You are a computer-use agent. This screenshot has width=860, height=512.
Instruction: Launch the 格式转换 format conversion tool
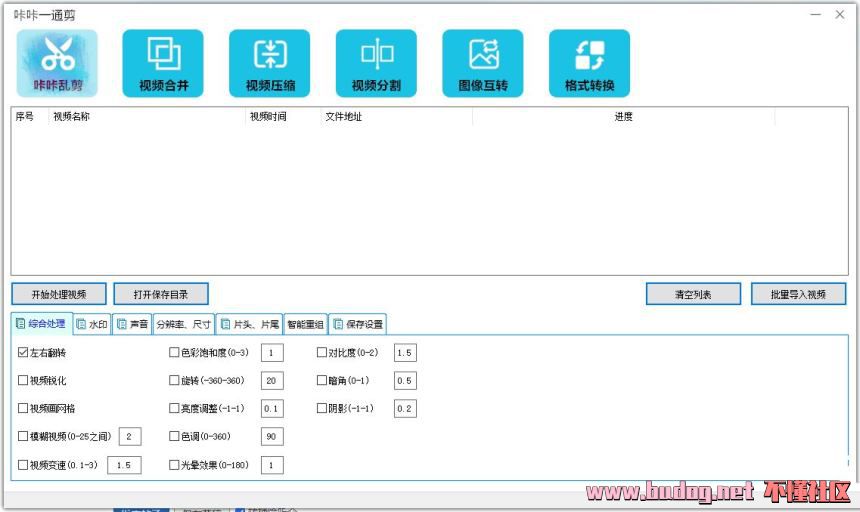[x=589, y=62]
